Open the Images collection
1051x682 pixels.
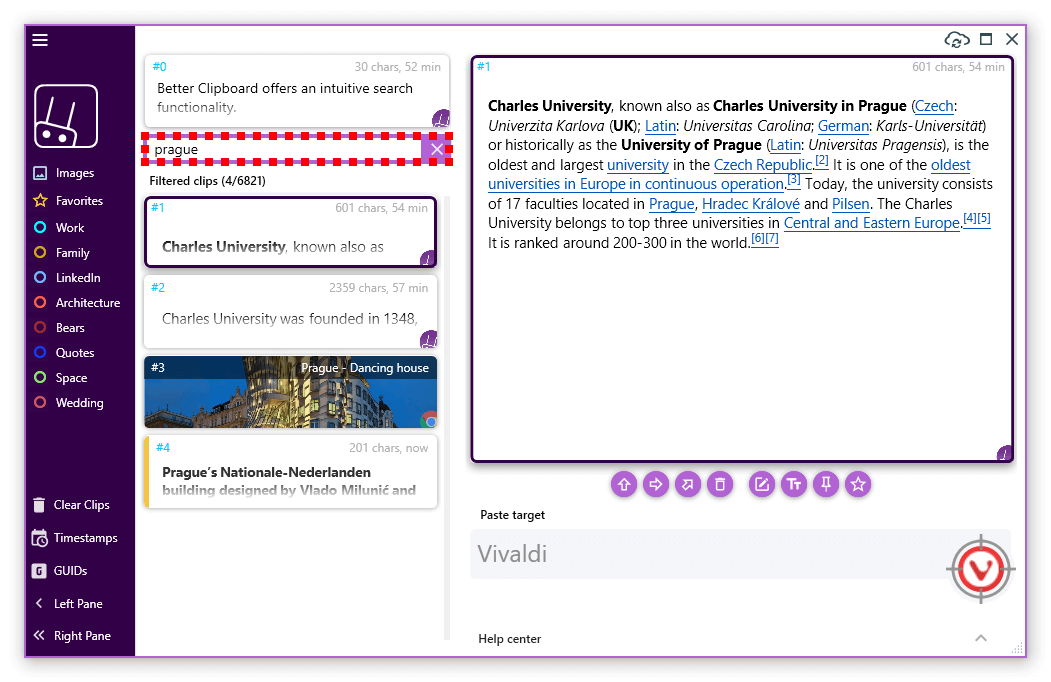click(64, 173)
